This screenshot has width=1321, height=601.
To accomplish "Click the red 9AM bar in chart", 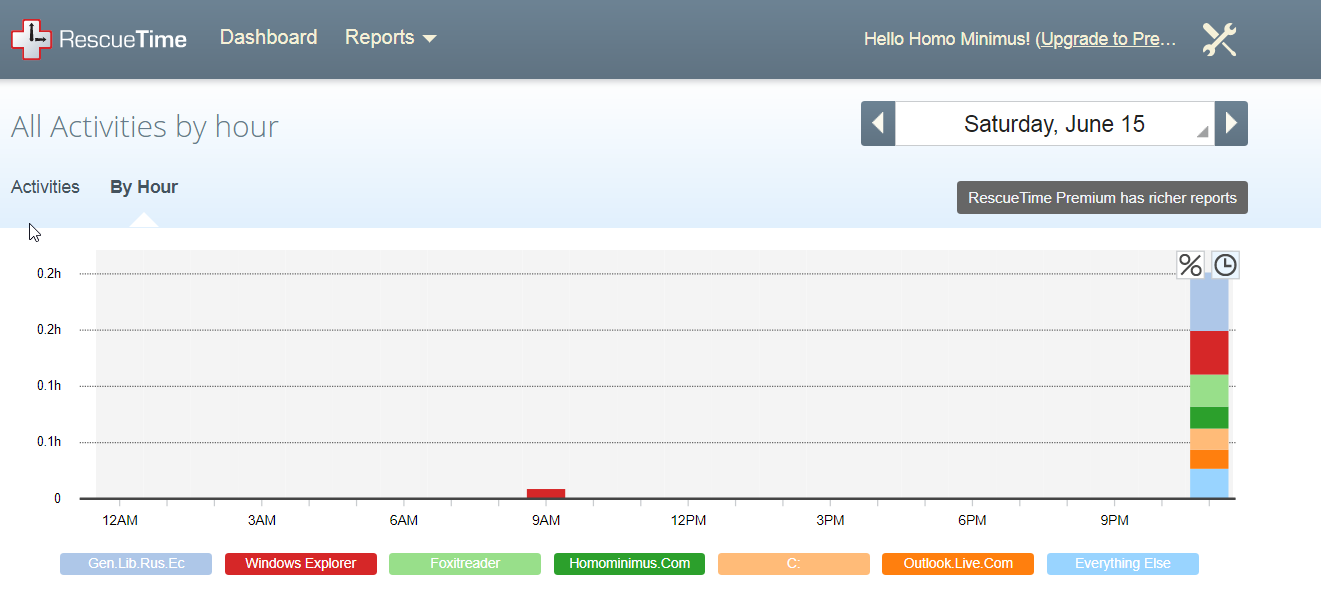I will click(546, 493).
